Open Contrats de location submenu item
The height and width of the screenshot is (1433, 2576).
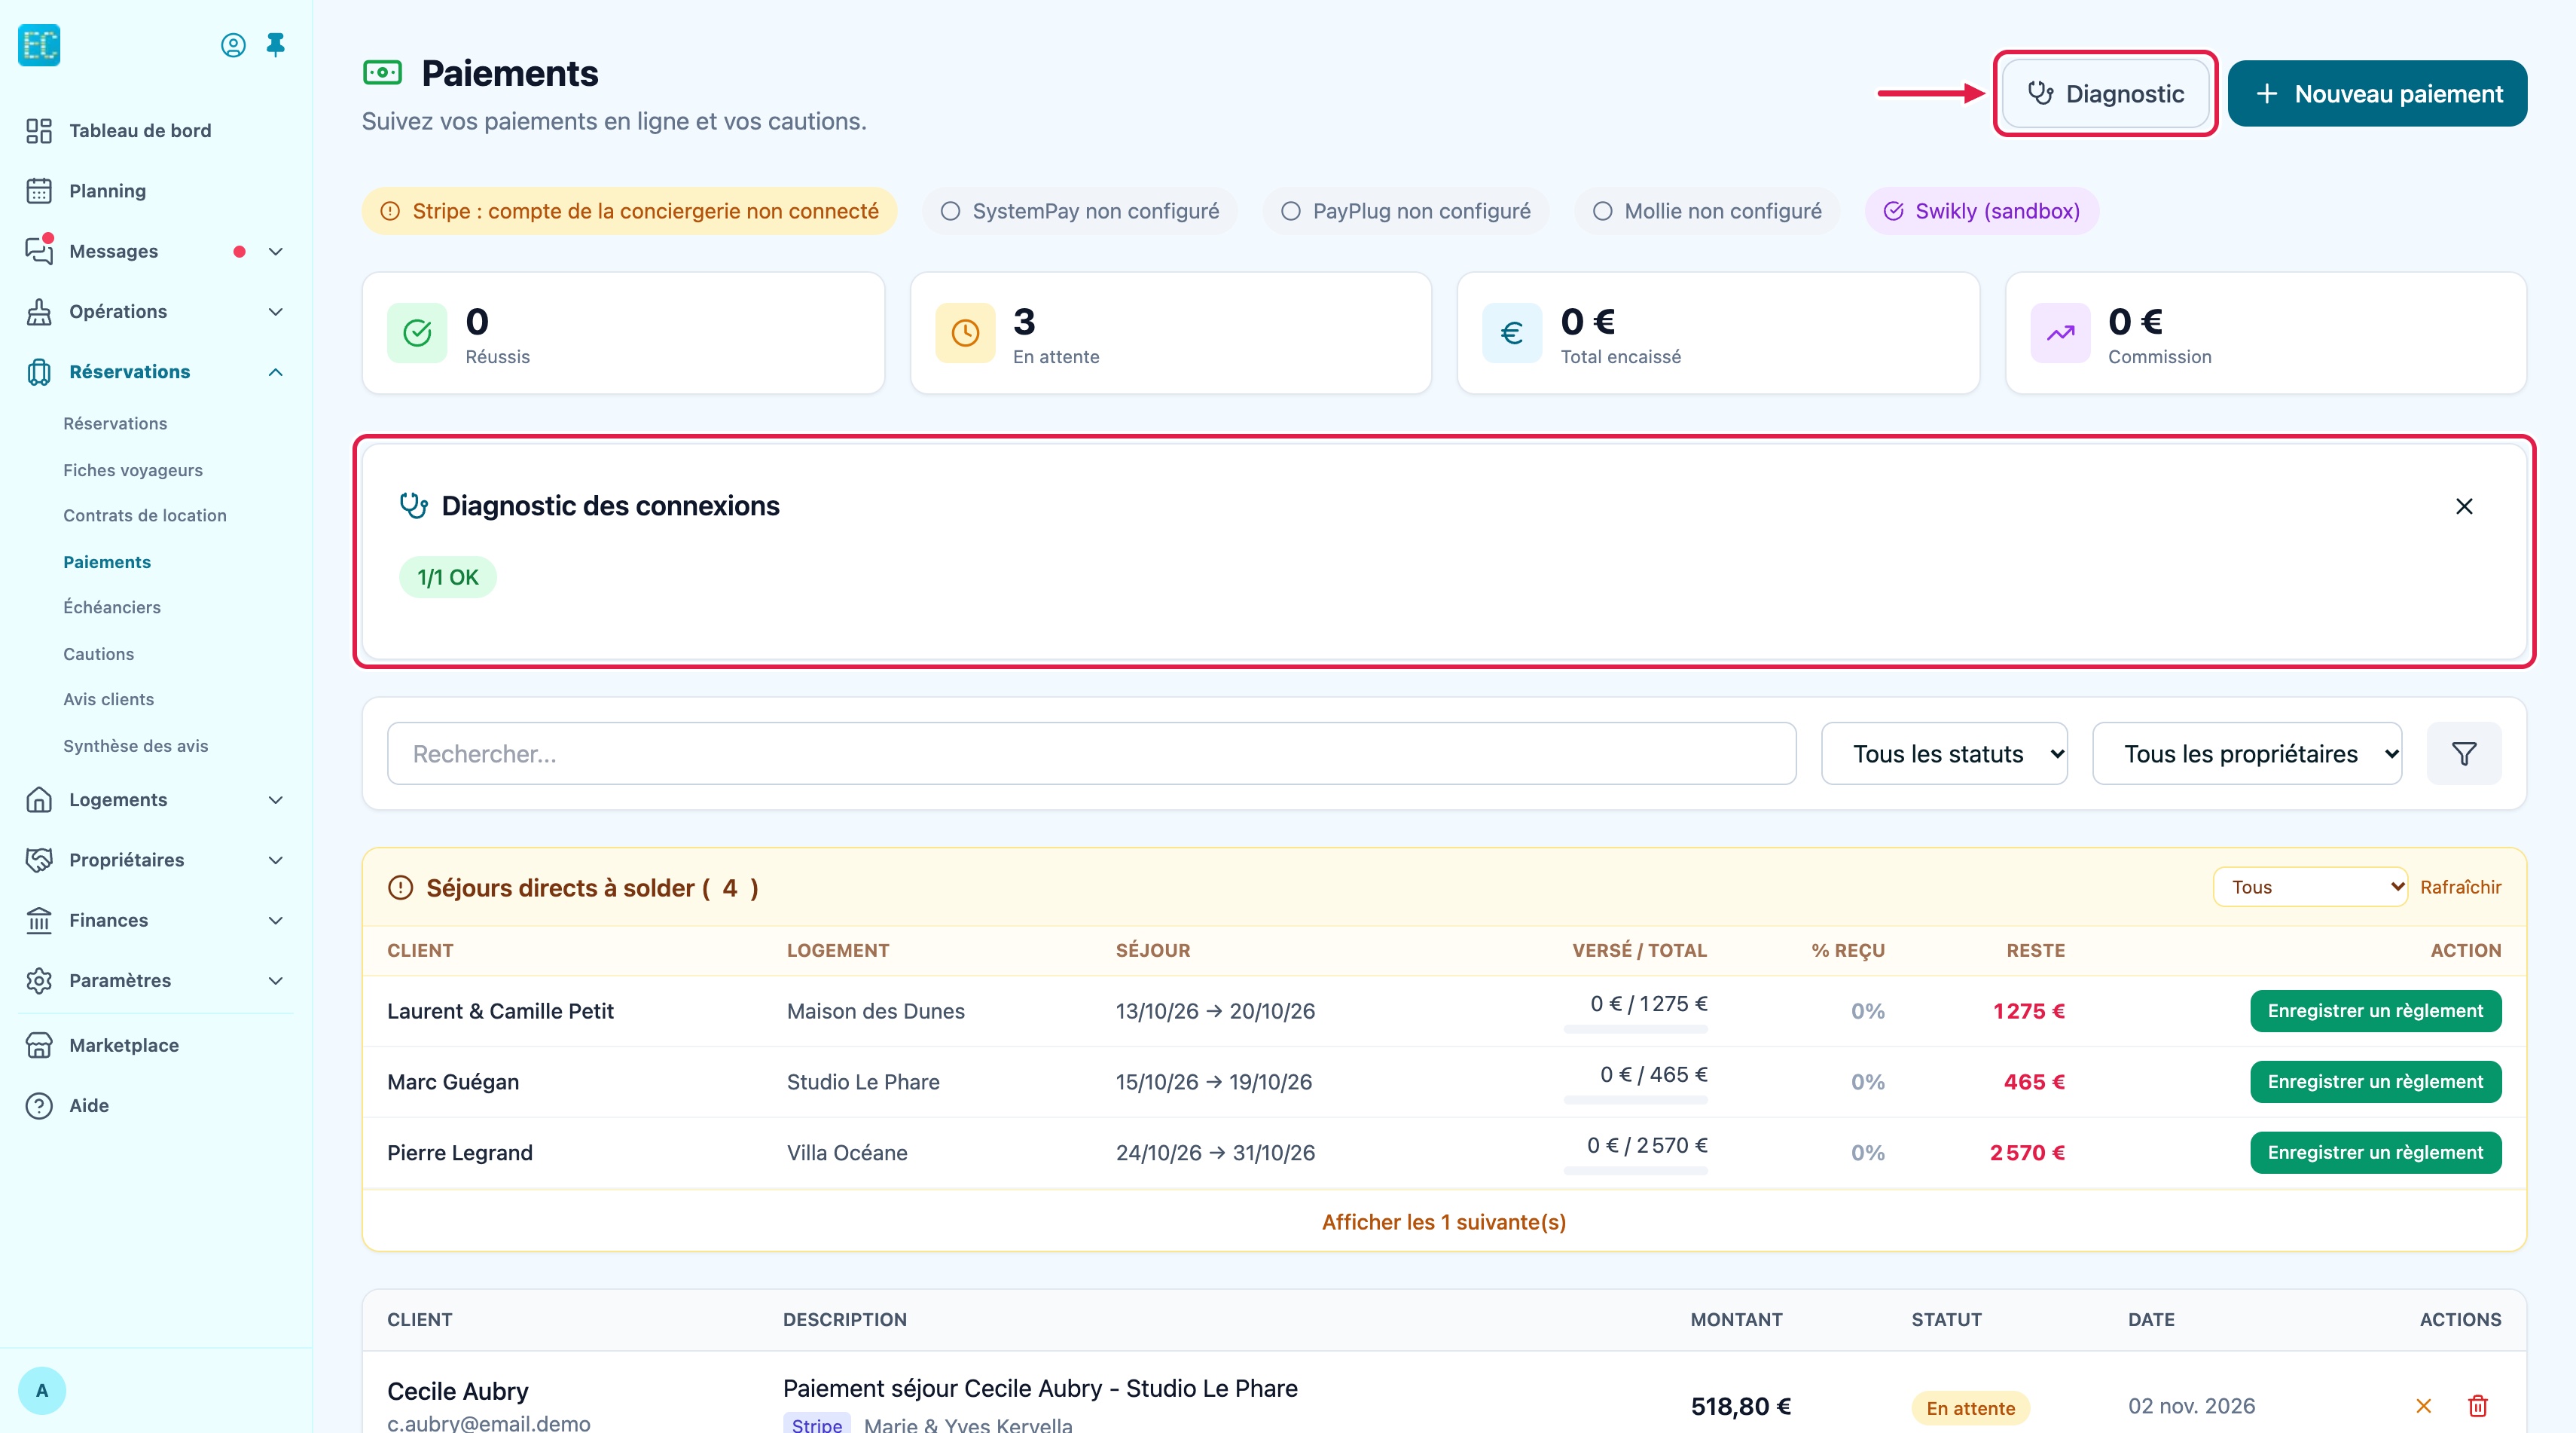coord(145,516)
